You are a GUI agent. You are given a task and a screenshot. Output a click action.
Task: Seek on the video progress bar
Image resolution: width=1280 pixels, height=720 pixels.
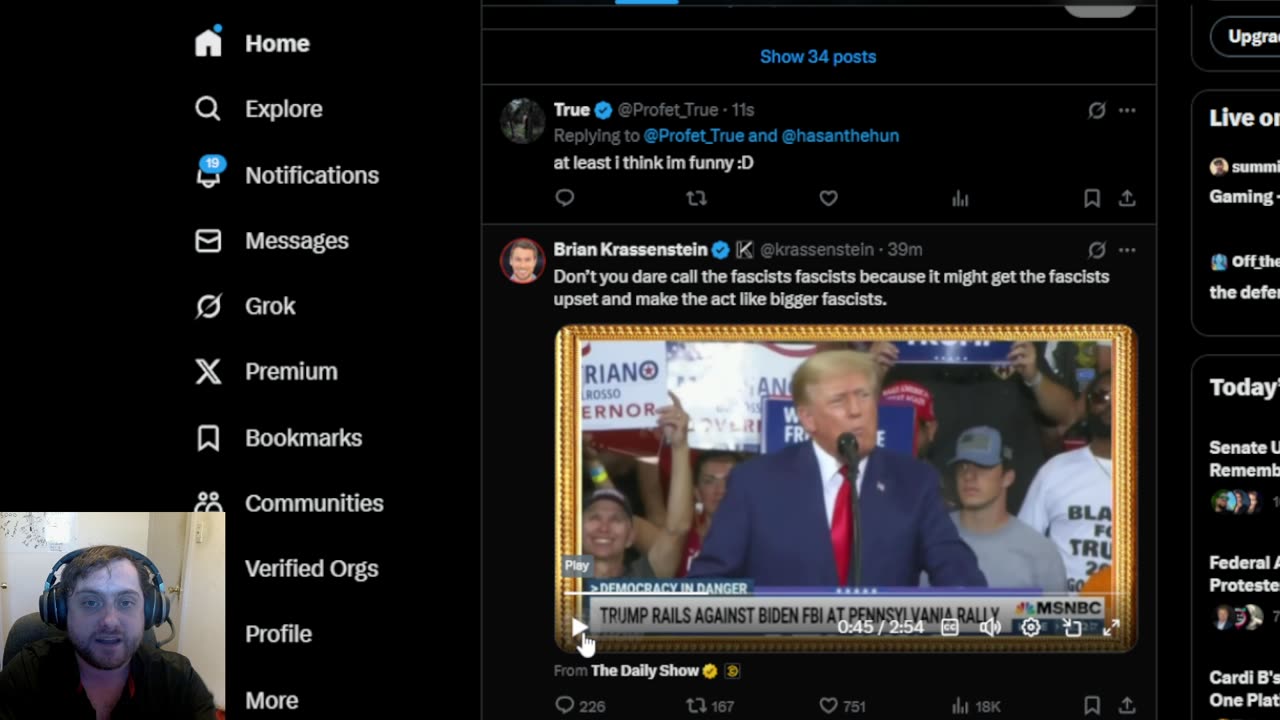click(x=846, y=592)
